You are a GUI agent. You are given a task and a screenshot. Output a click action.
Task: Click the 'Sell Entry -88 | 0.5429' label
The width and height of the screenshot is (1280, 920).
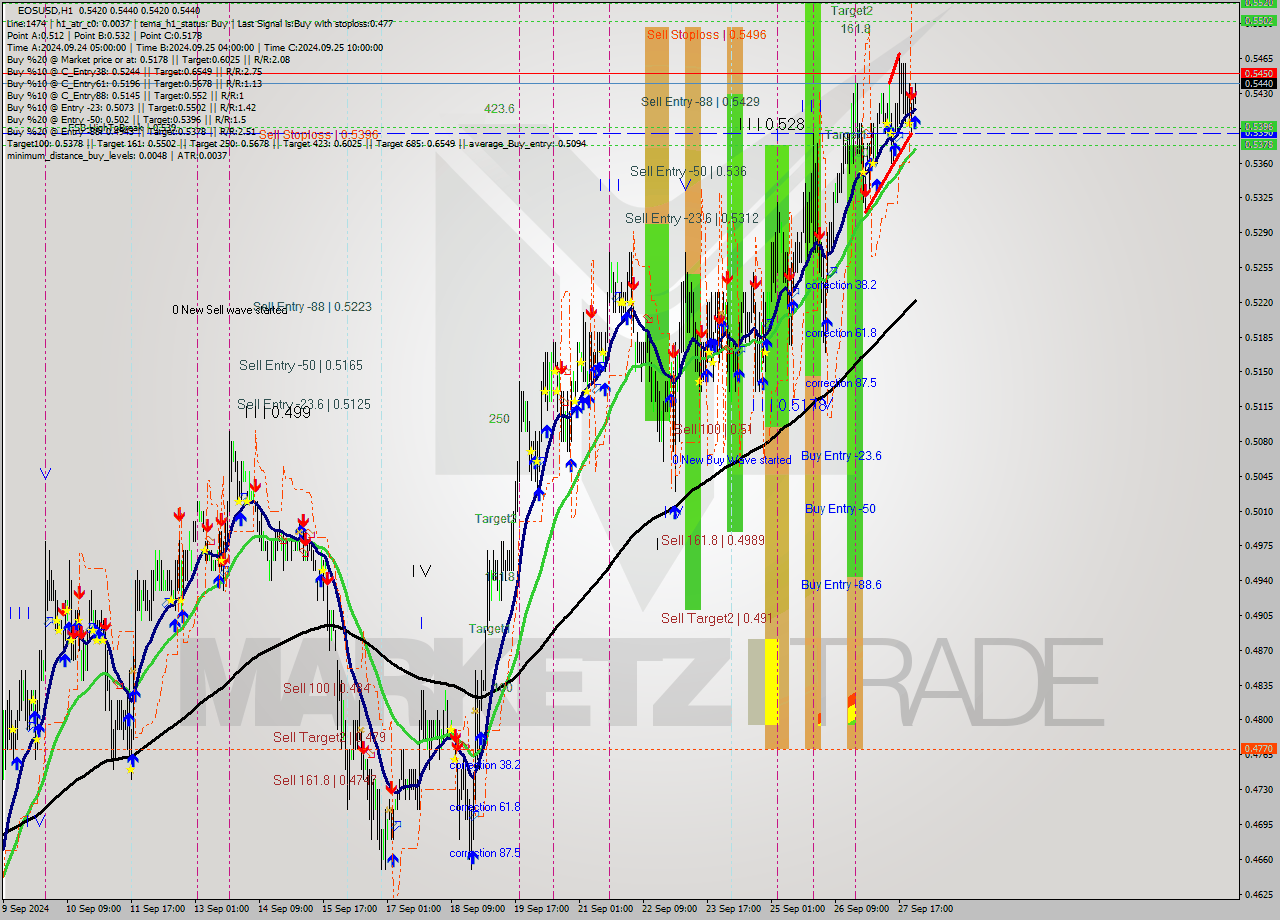tap(700, 101)
